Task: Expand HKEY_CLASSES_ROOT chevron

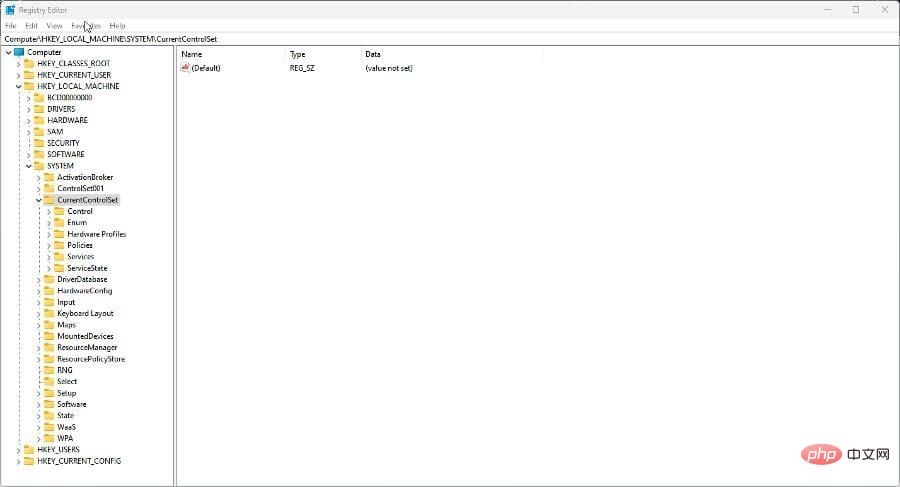Action: (18, 64)
